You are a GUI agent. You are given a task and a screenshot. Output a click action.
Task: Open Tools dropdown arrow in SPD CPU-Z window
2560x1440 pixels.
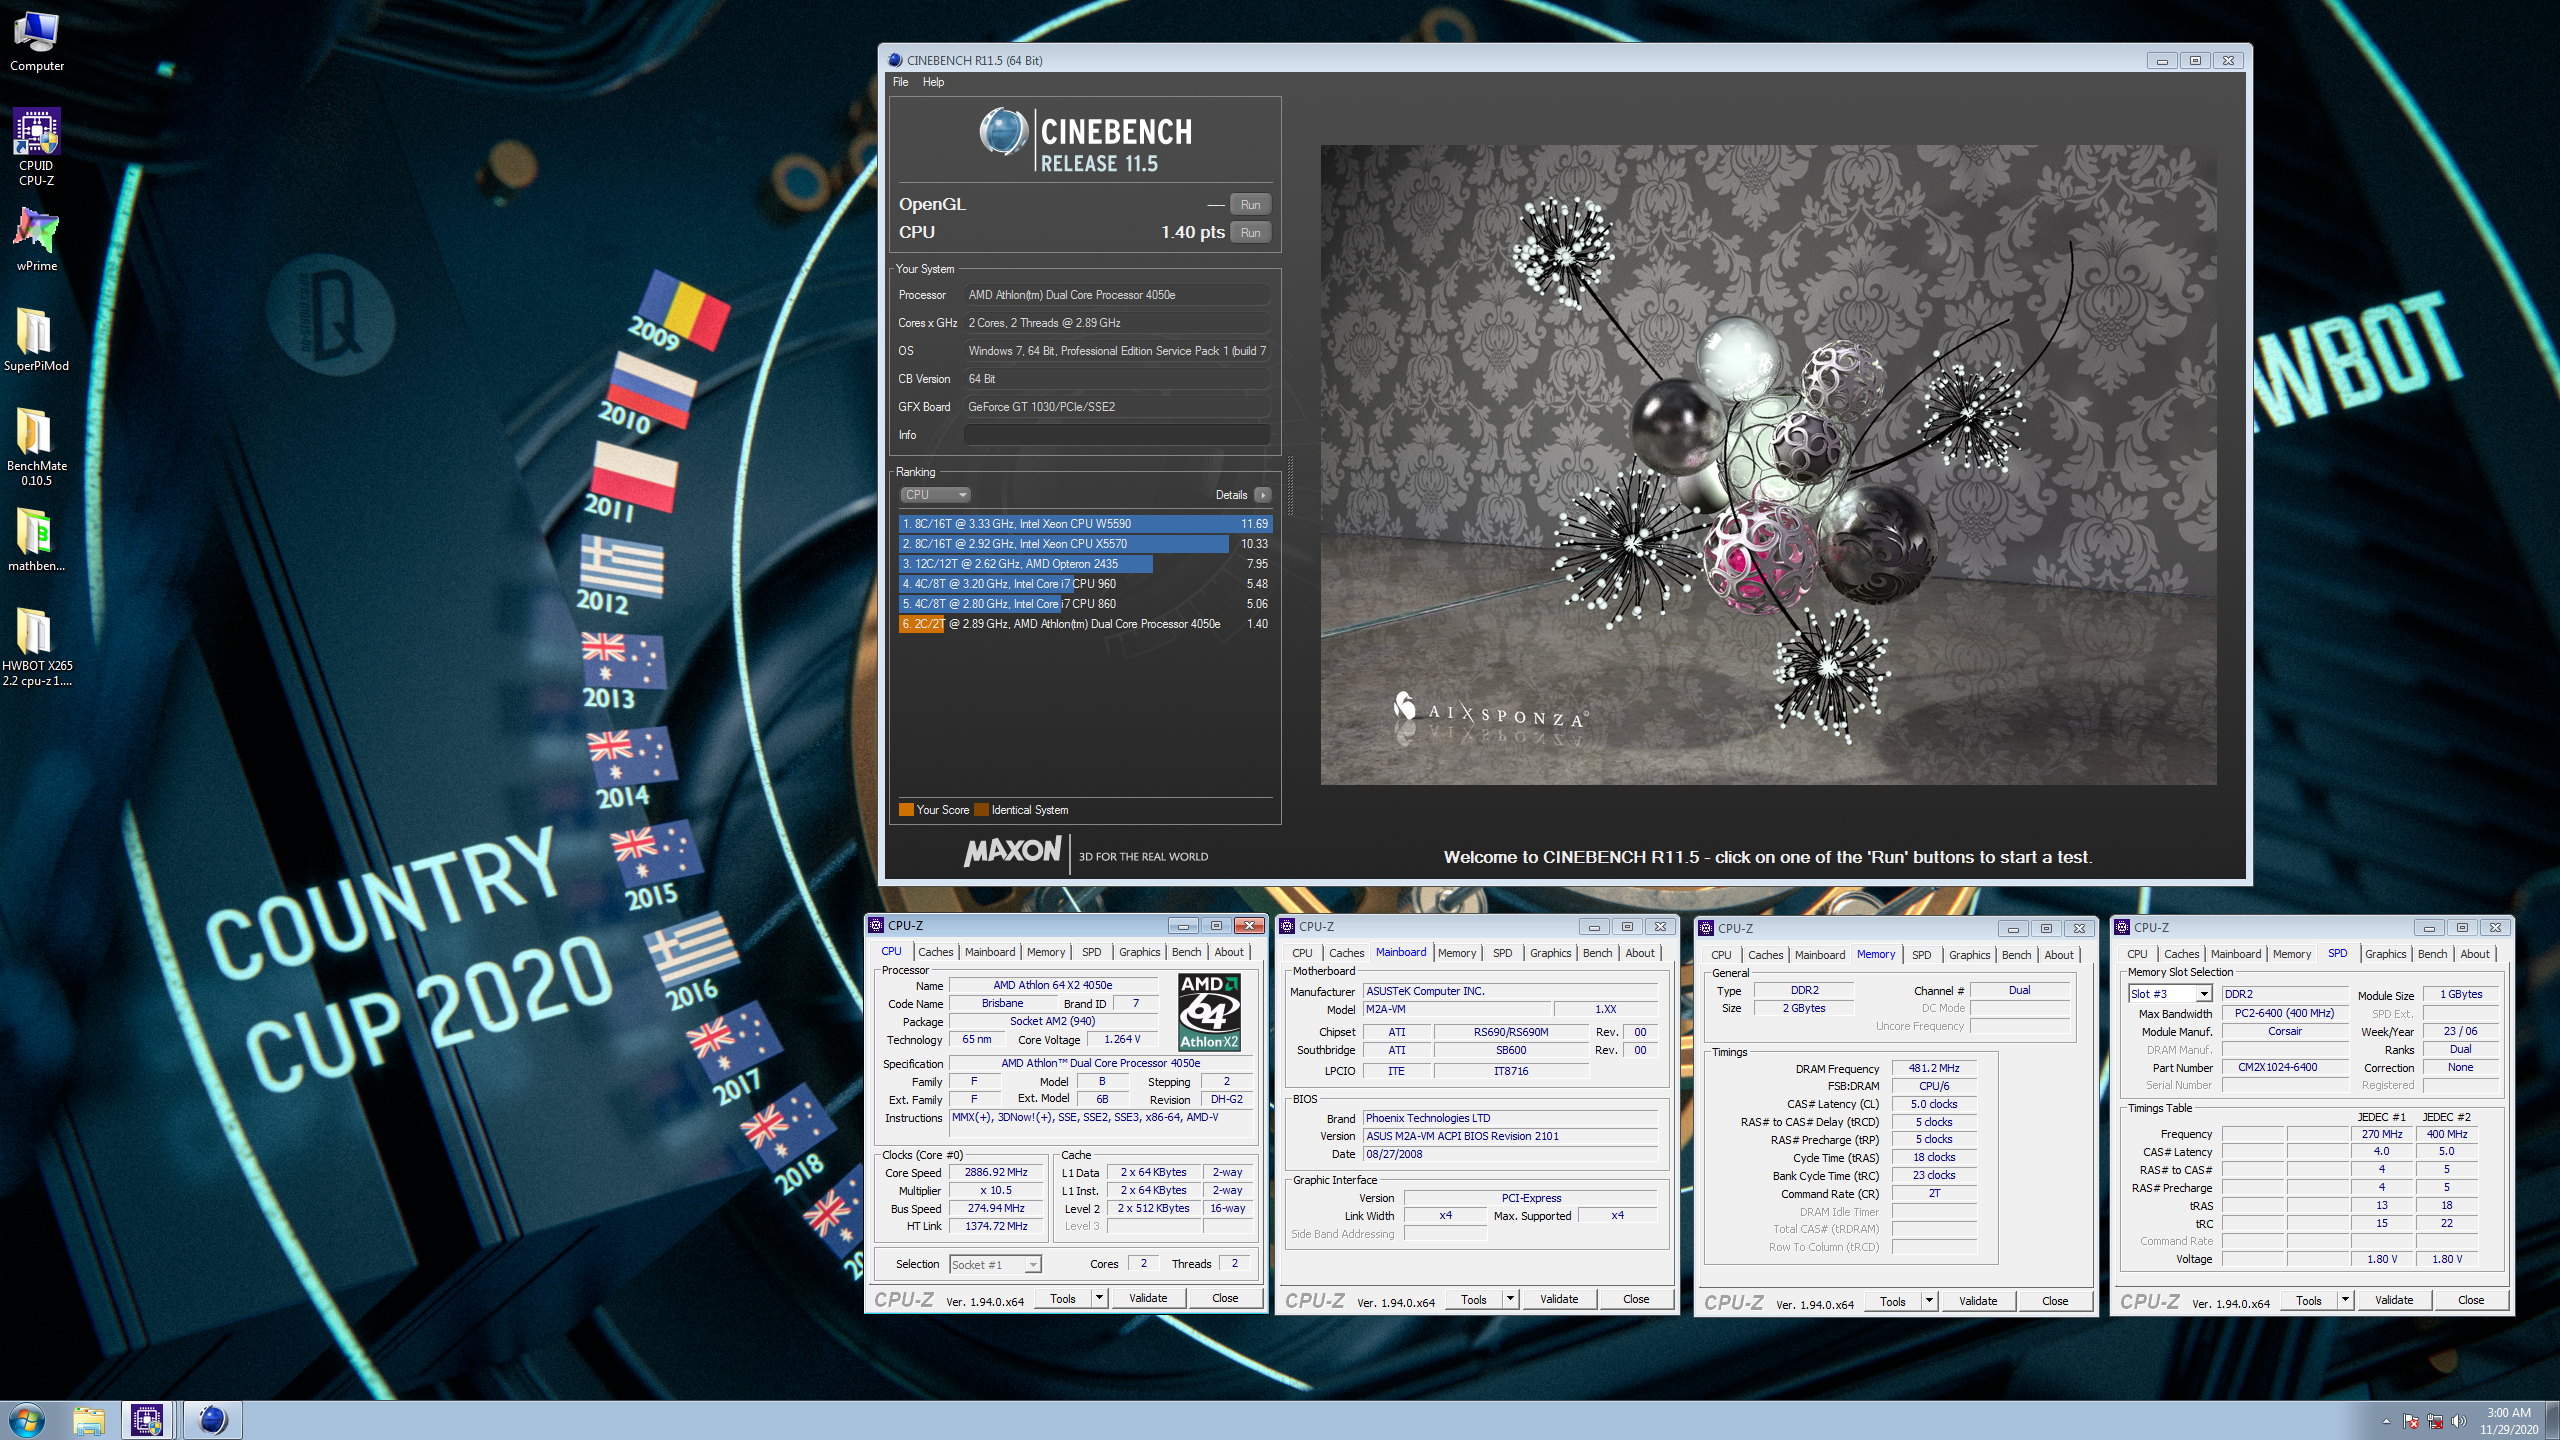click(2345, 1300)
